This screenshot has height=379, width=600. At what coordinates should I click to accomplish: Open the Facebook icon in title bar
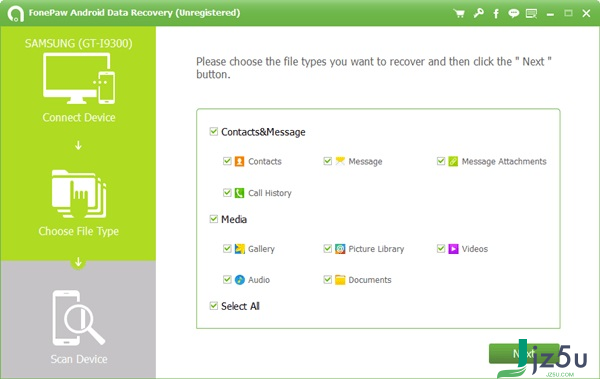(496, 14)
